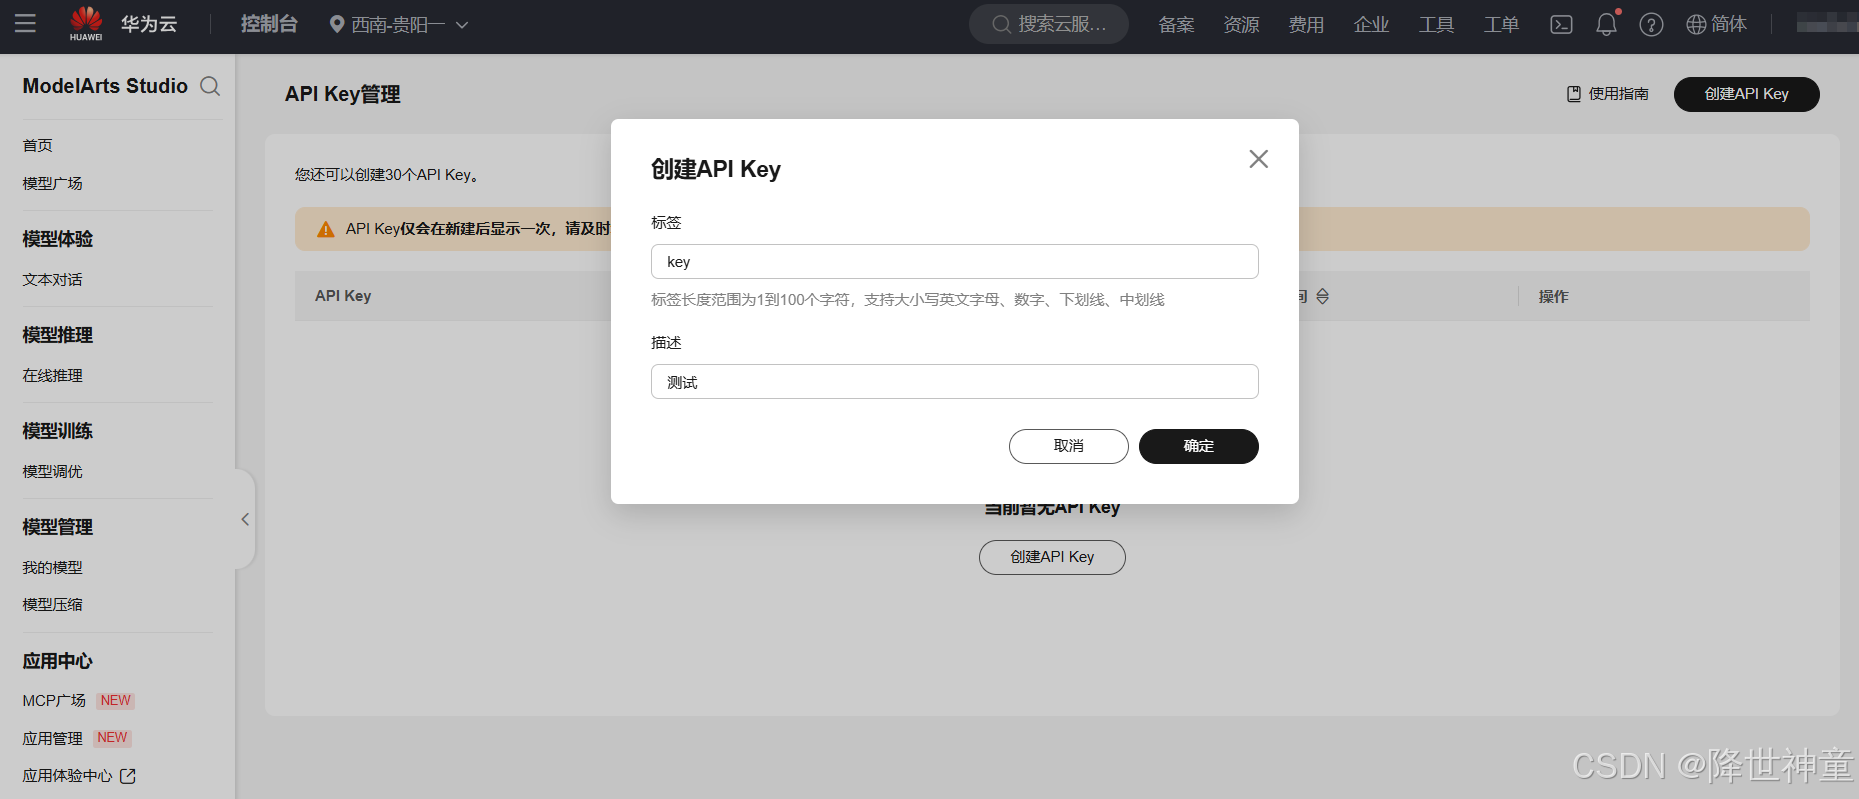This screenshot has height=799, width=1859.
Task: Click the 模型训练 section heading
Action: 58,431
